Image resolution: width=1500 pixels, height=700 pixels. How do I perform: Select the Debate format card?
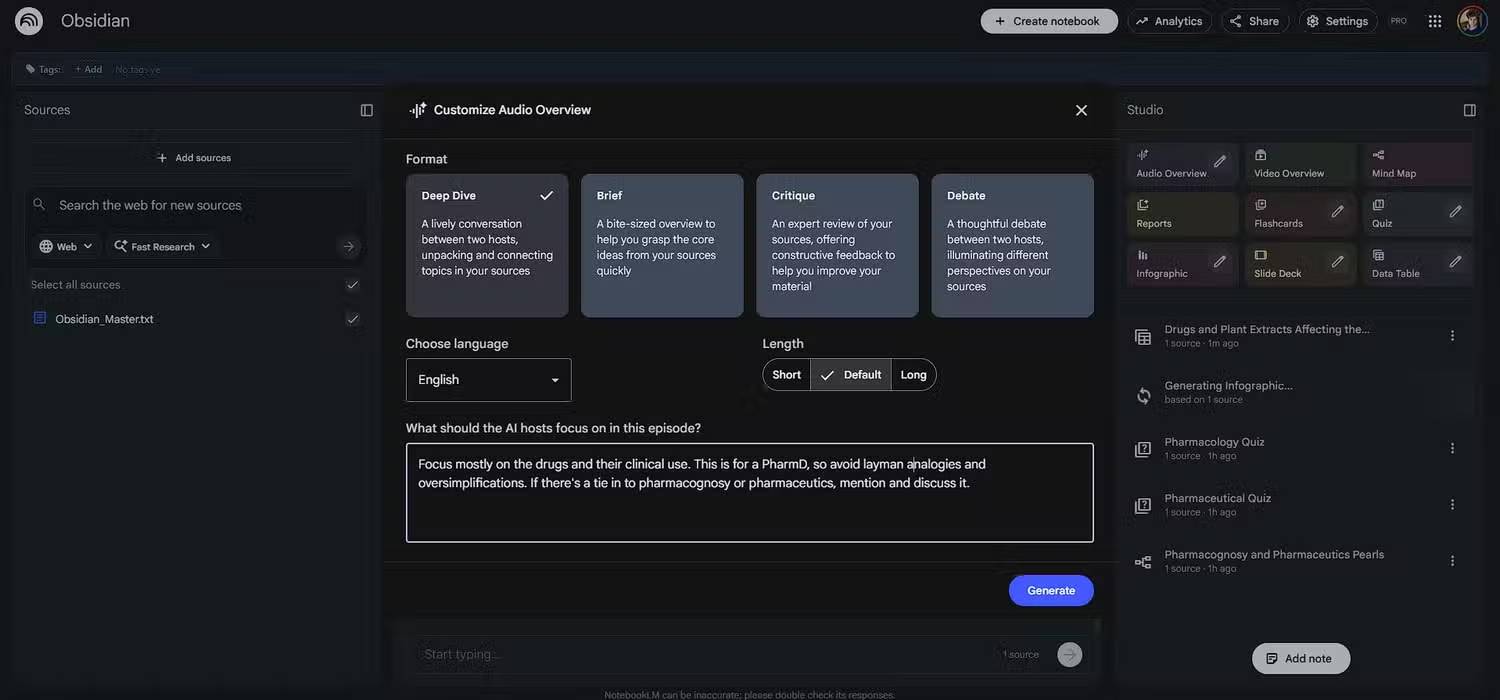(x=1012, y=245)
